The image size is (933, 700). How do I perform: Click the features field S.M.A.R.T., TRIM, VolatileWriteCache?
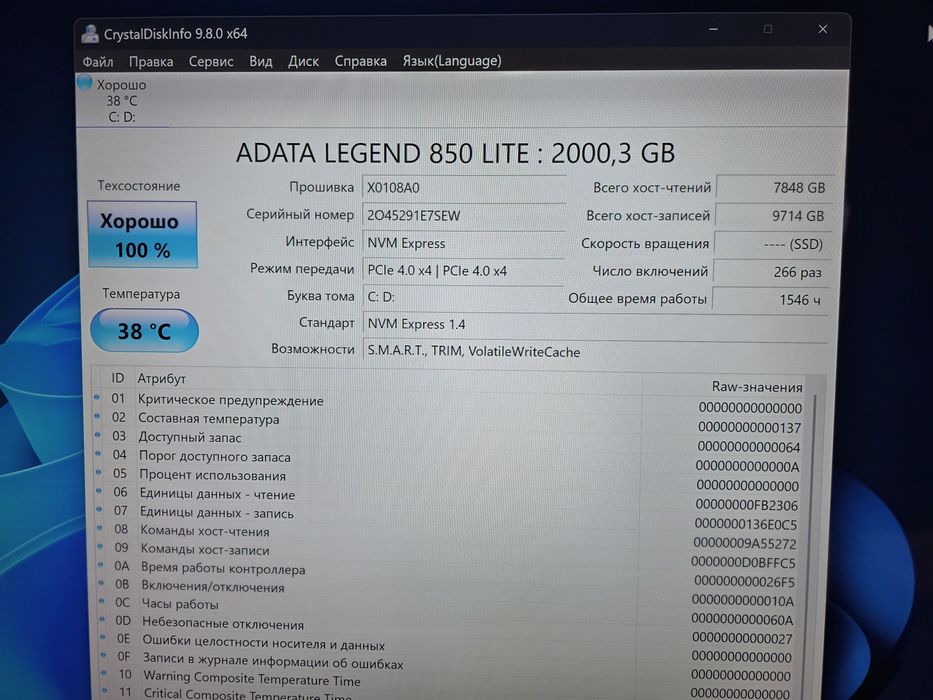(595, 351)
